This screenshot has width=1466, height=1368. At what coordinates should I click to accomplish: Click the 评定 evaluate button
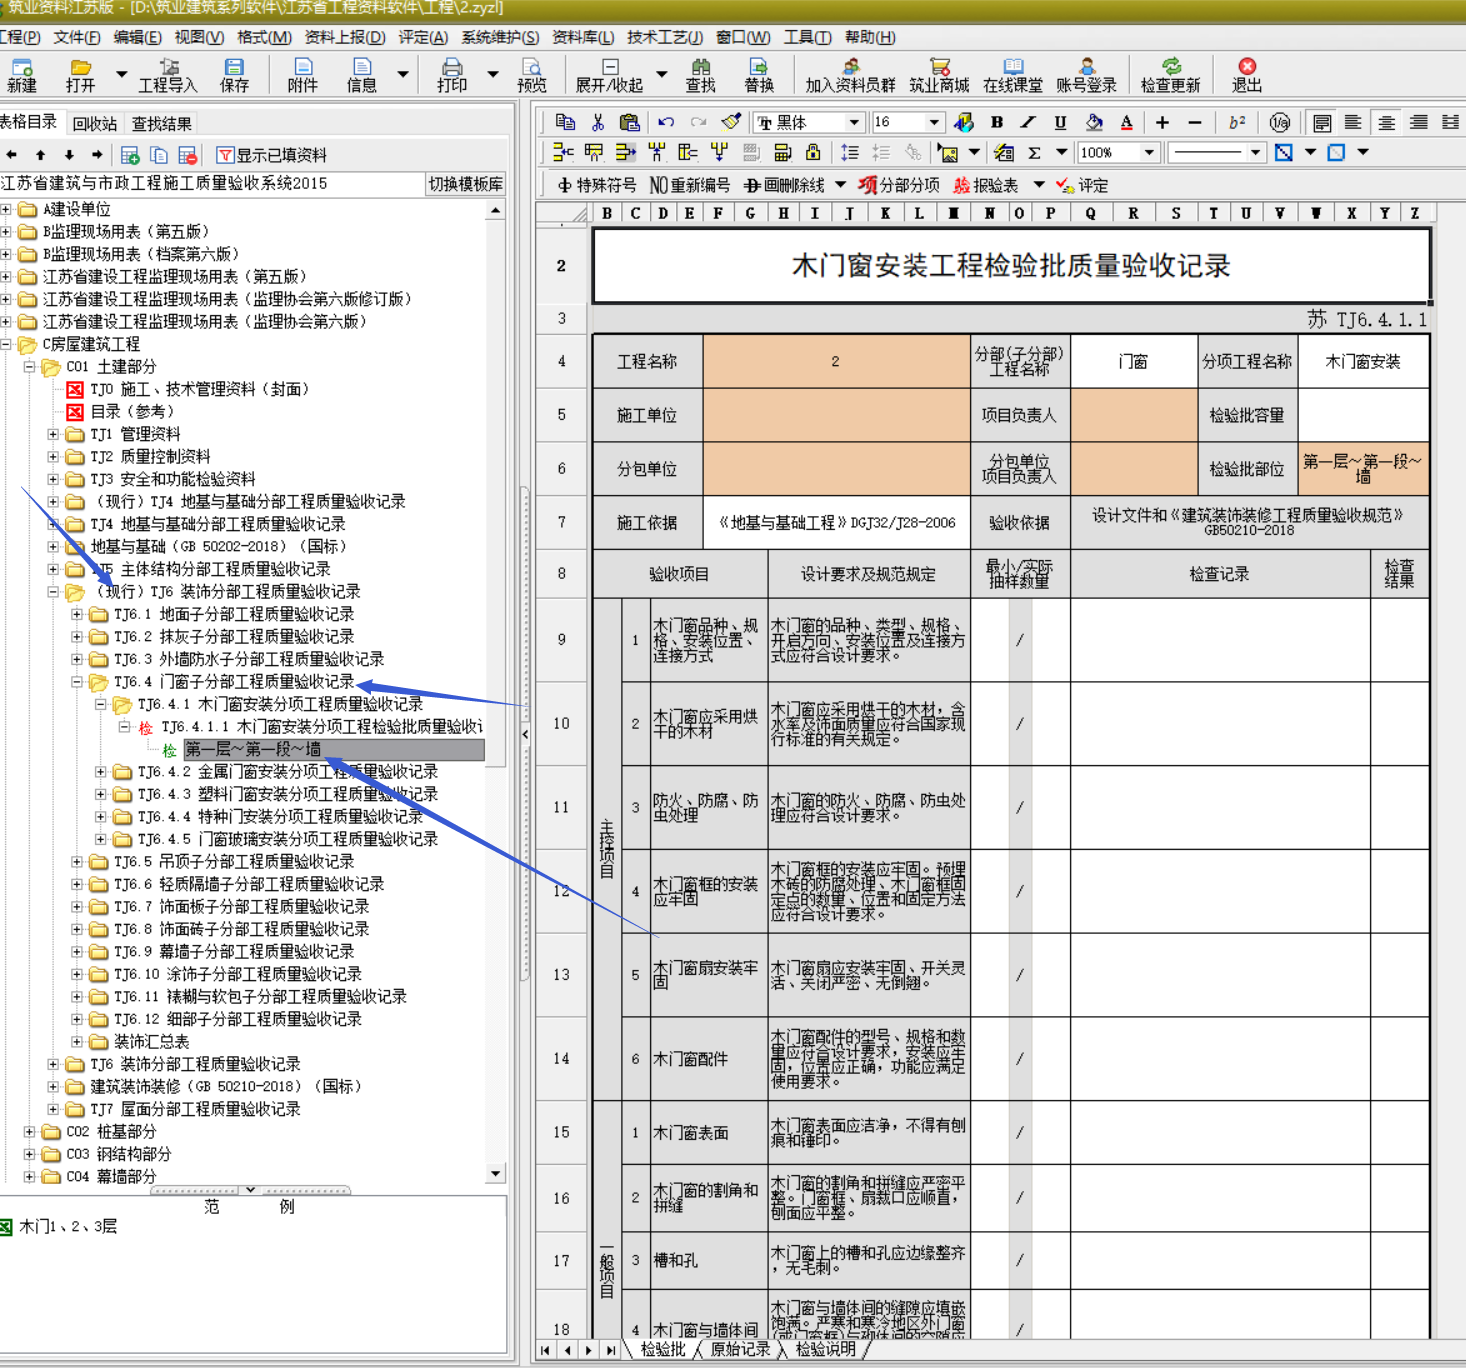tap(1082, 185)
